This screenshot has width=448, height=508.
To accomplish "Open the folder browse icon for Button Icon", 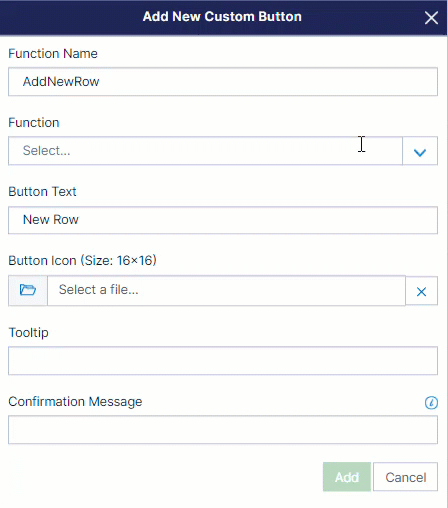I will point(28,290).
